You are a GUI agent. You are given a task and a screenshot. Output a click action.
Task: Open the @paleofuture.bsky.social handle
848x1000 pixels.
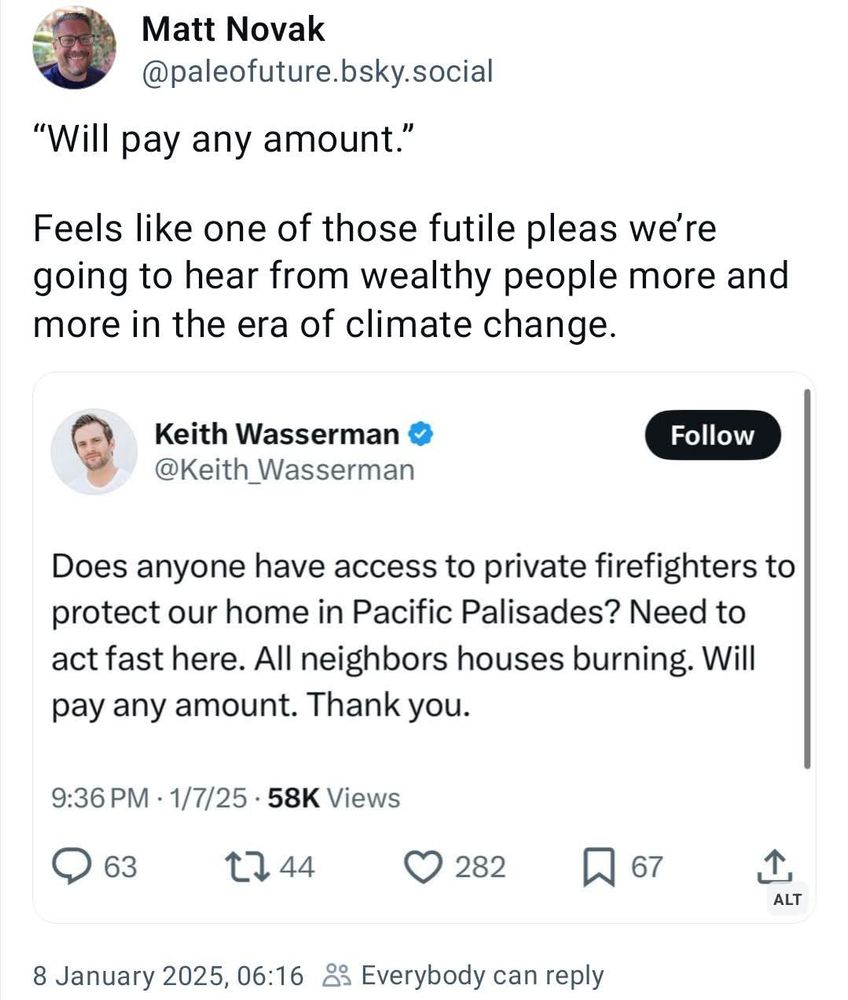click(x=318, y=72)
